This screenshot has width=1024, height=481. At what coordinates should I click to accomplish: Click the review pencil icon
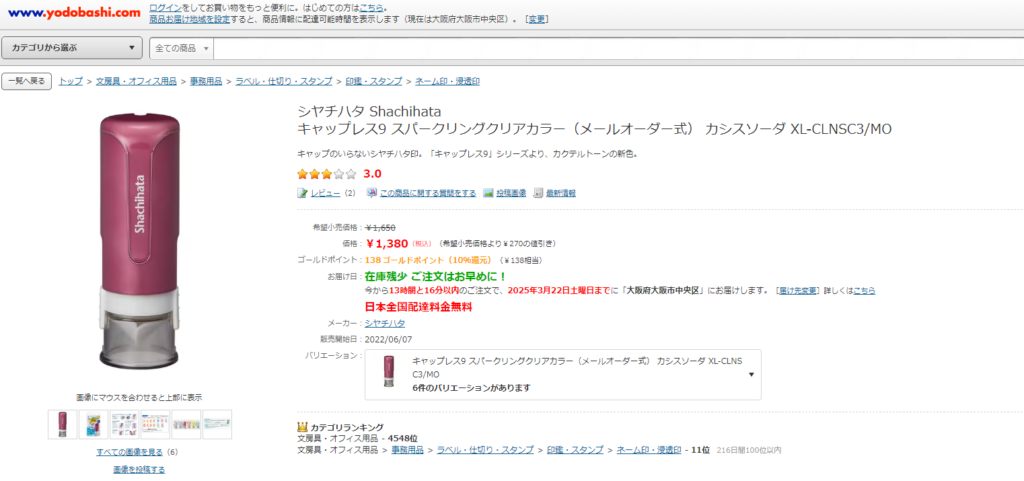tap(302, 193)
